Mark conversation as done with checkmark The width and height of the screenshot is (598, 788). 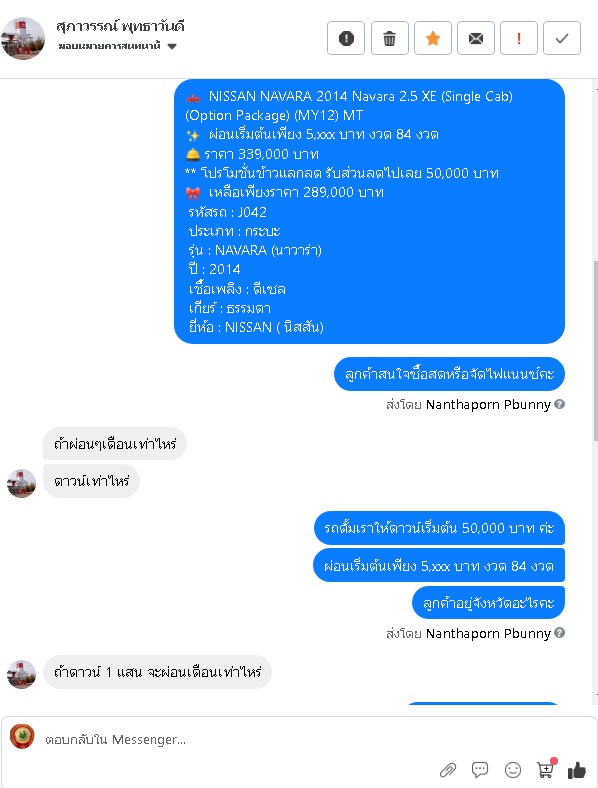(562, 38)
